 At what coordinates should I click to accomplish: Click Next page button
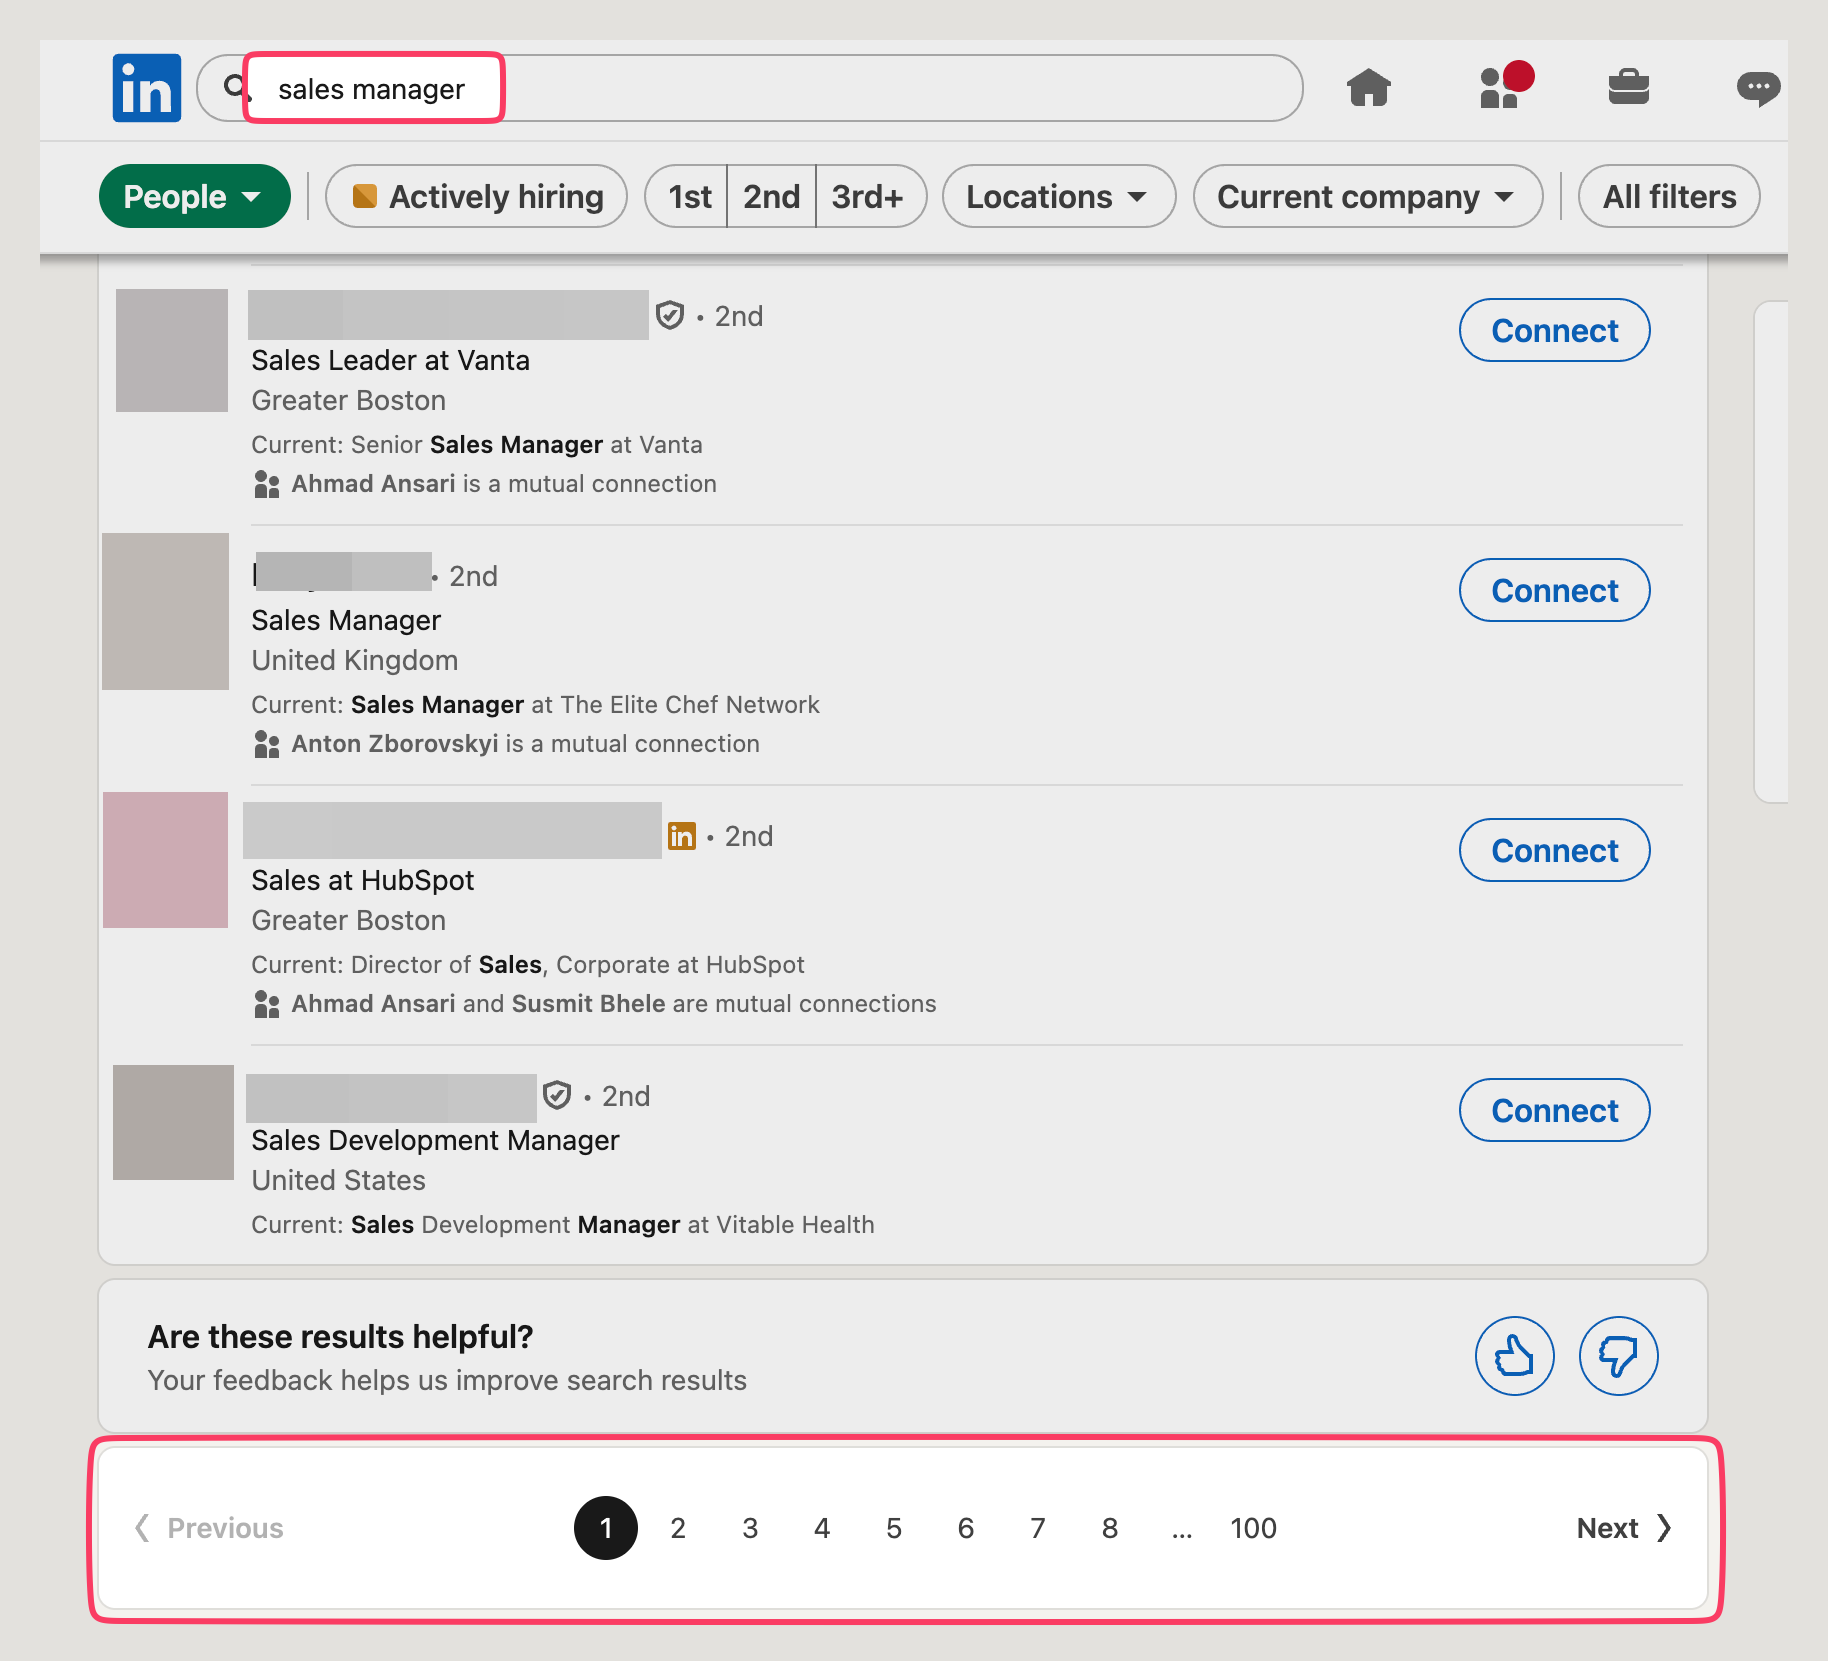[x=1624, y=1528]
